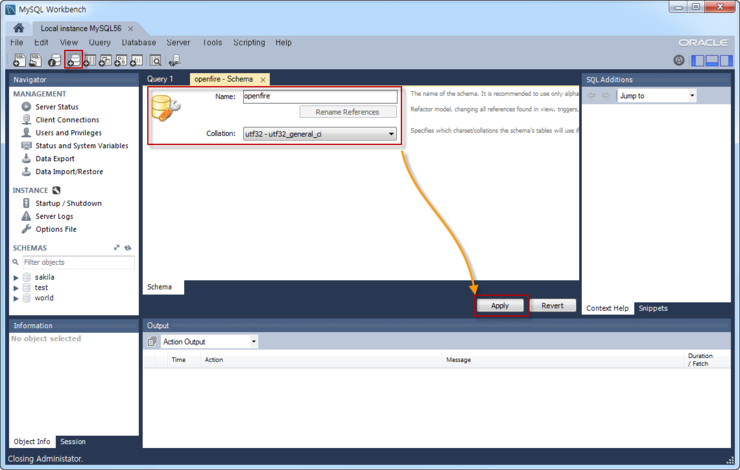
Task: Create a new SQL tab toolbar icon
Action: [19, 60]
